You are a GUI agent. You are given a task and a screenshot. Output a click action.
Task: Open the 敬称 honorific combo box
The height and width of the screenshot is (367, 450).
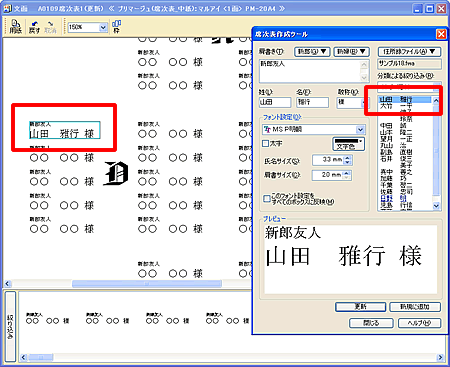351,102
